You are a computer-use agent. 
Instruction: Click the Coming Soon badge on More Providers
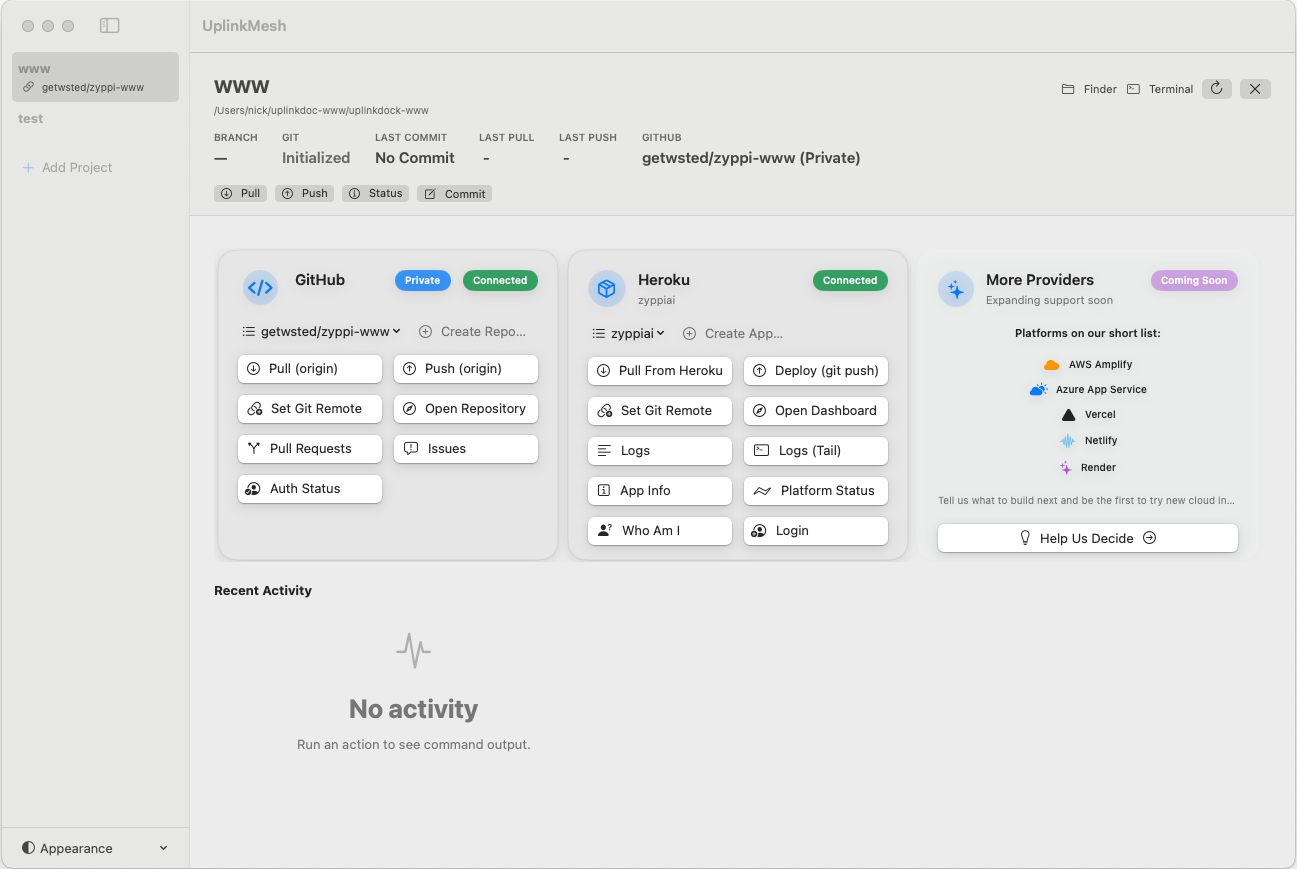point(1194,281)
